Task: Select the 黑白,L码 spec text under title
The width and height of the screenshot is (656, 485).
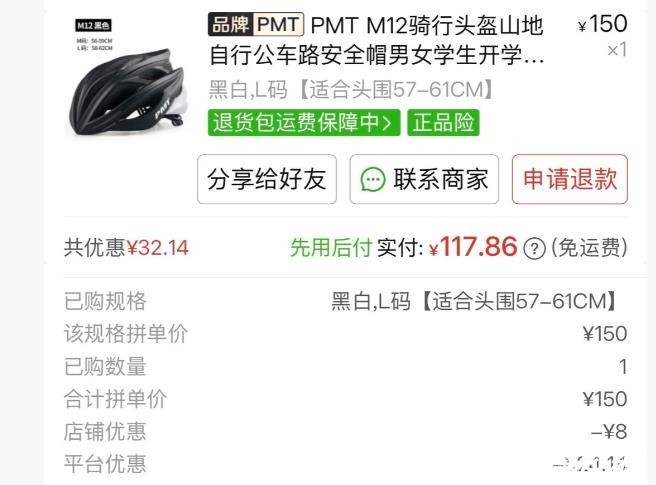Action: point(351,90)
